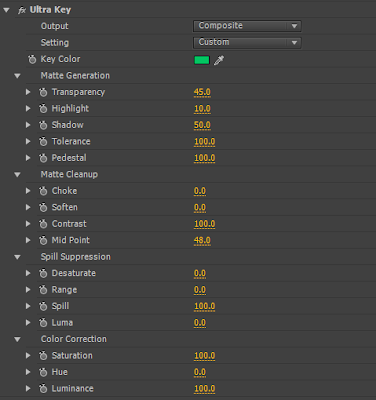
Task: Click Transparency value 45.0
Action: pyautogui.click(x=202, y=92)
